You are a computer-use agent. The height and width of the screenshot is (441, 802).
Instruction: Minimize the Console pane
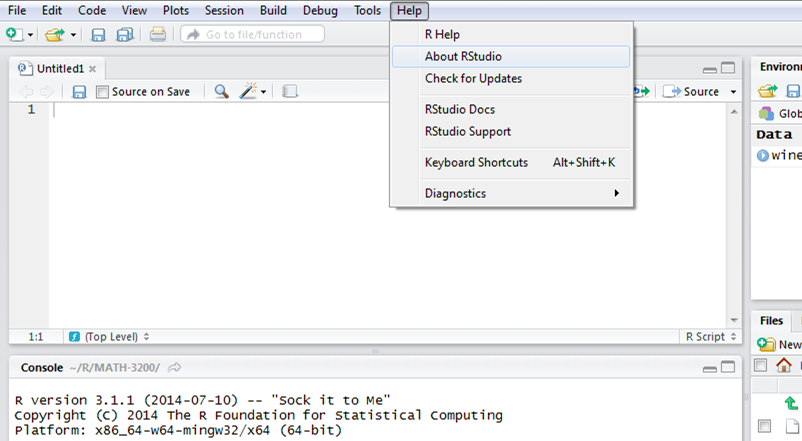[x=709, y=368]
